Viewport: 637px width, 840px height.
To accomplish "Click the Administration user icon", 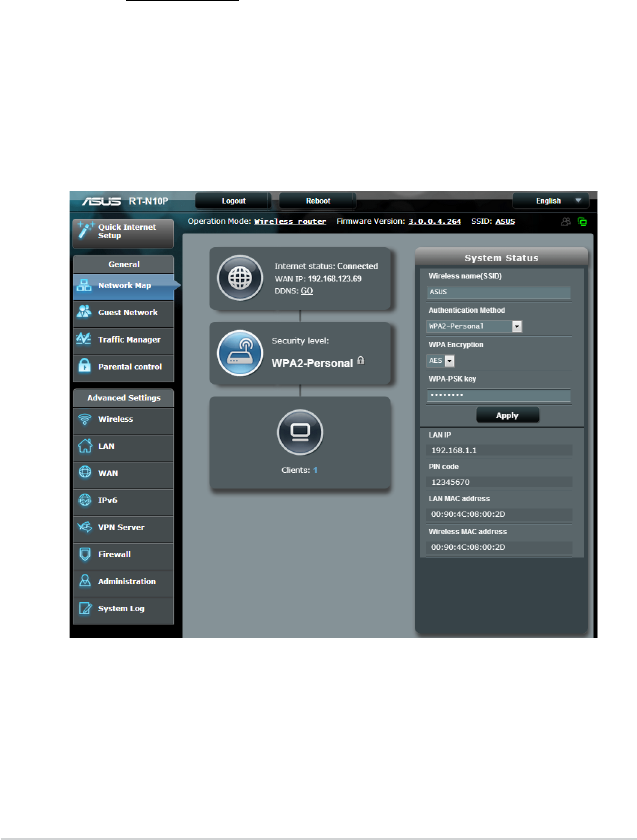I will click(x=85, y=581).
